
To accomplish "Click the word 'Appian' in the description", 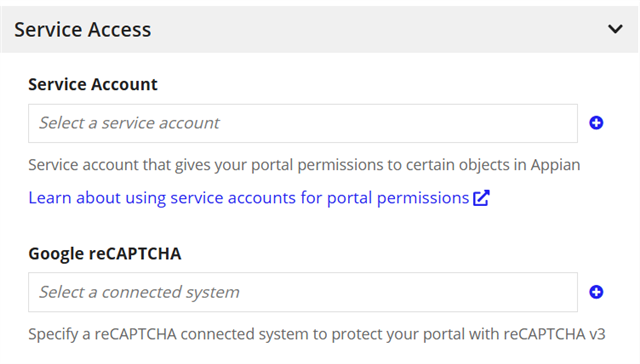I will click(x=555, y=165).
